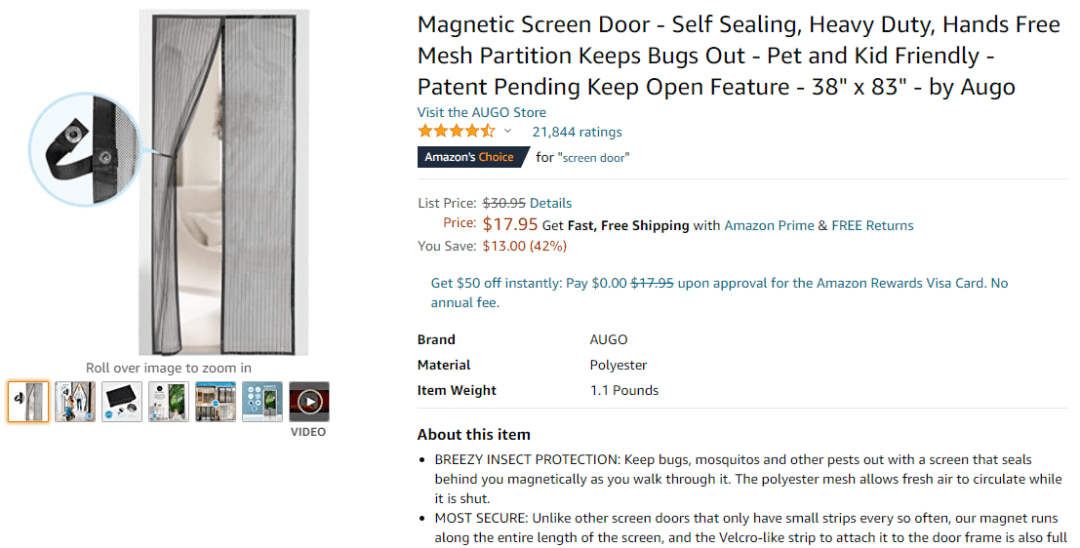The image size is (1080, 548).
Task: Open the "screen door" search link
Action: pos(594,157)
